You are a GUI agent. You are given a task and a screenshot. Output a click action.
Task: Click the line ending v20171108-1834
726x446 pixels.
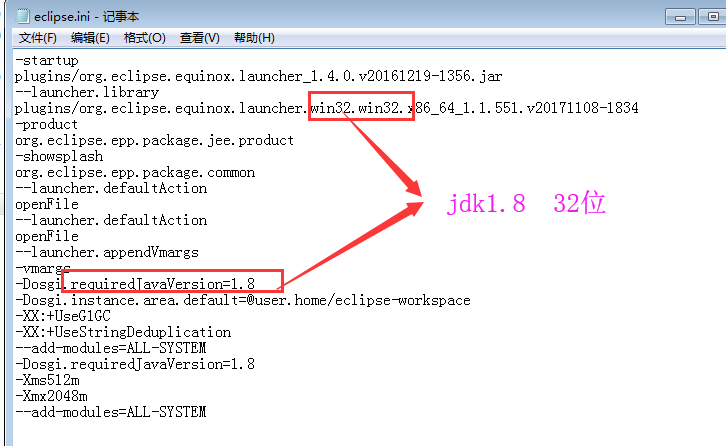[326, 108]
